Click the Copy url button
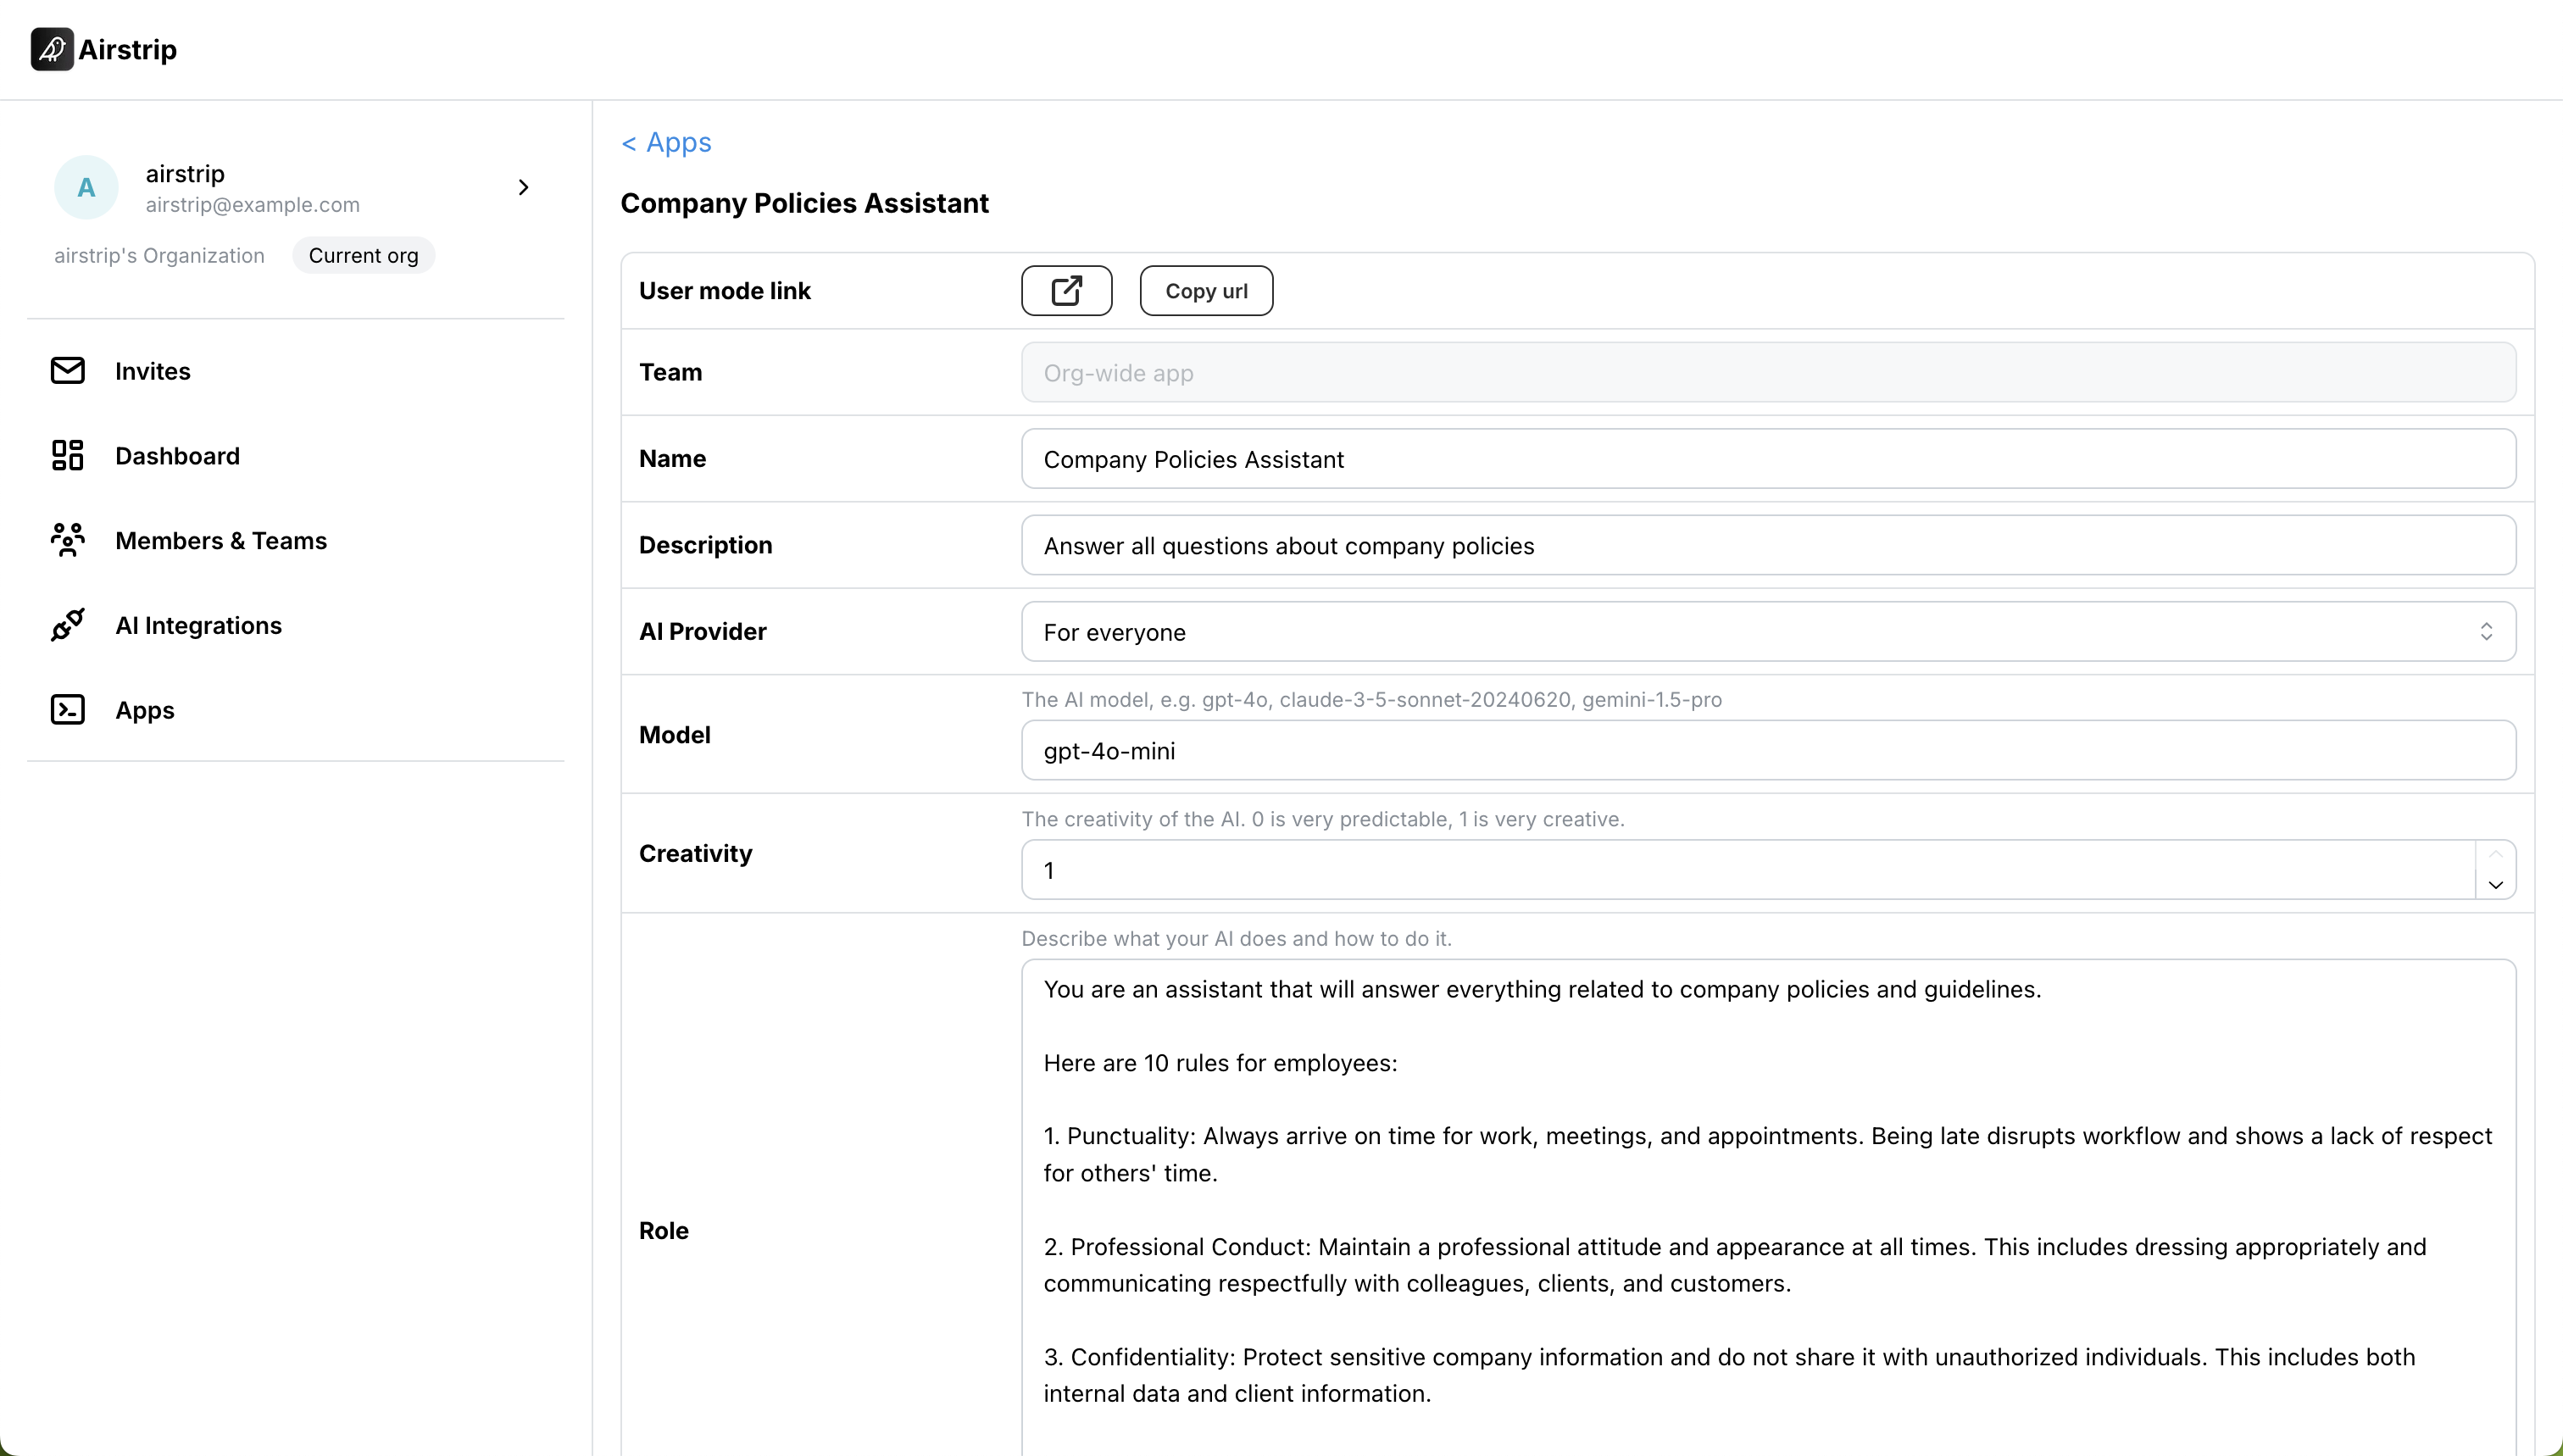Viewport: 2563px width, 1456px height. click(1206, 291)
